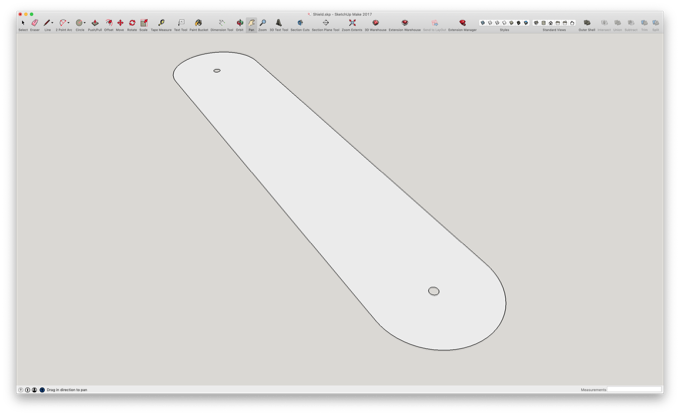Viewport: 680px width, 415px height.
Task: Set Right view, fourth Standard Views icon
Action: (558, 23)
